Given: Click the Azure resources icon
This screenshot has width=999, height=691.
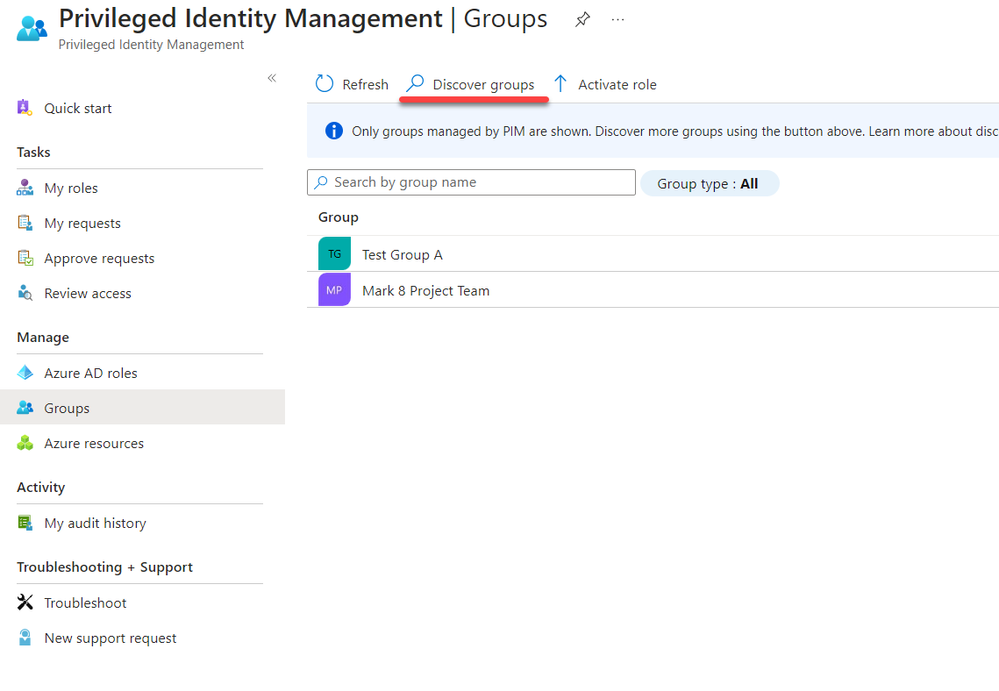Looking at the screenshot, I should [25, 443].
